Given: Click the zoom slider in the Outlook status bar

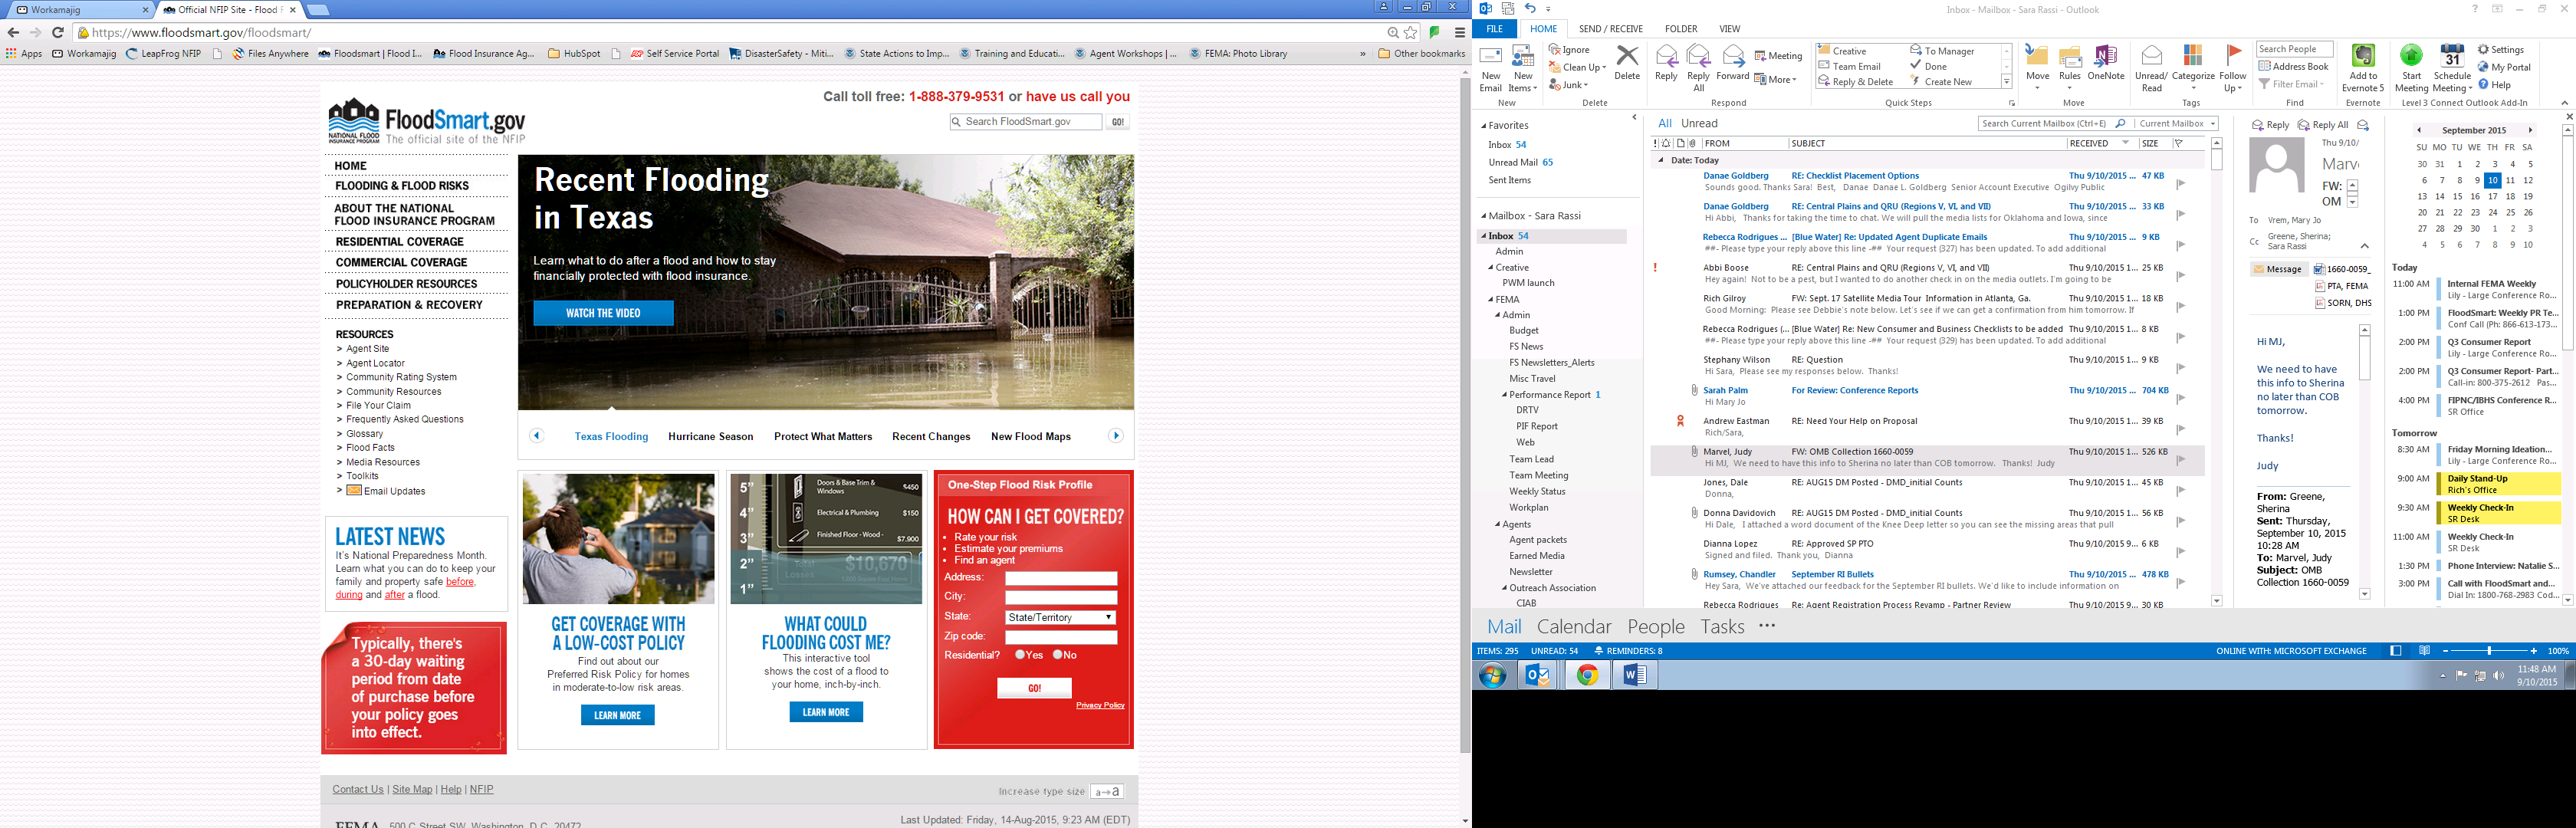Looking at the screenshot, I should pyautogui.click(x=2489, y=651).
